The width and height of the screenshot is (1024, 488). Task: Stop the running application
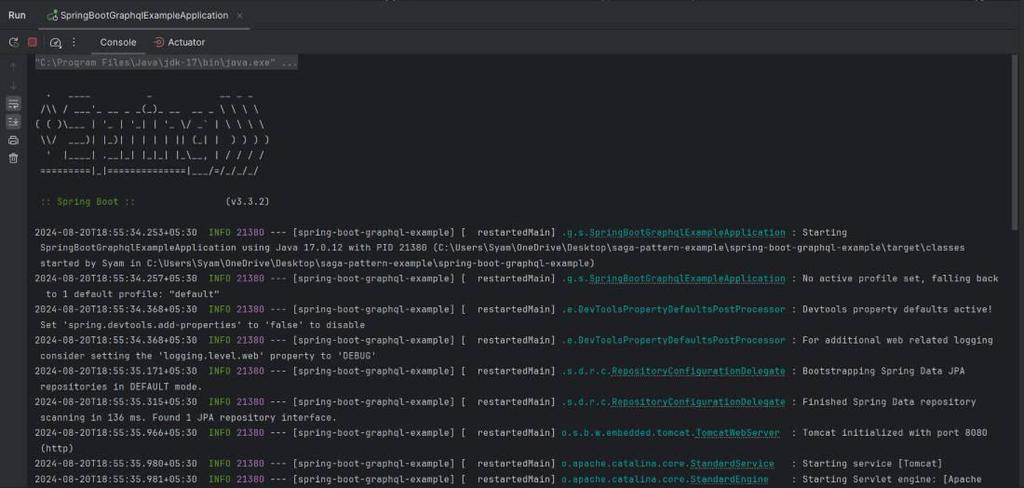pyautogui.click(x=32, y=42)
